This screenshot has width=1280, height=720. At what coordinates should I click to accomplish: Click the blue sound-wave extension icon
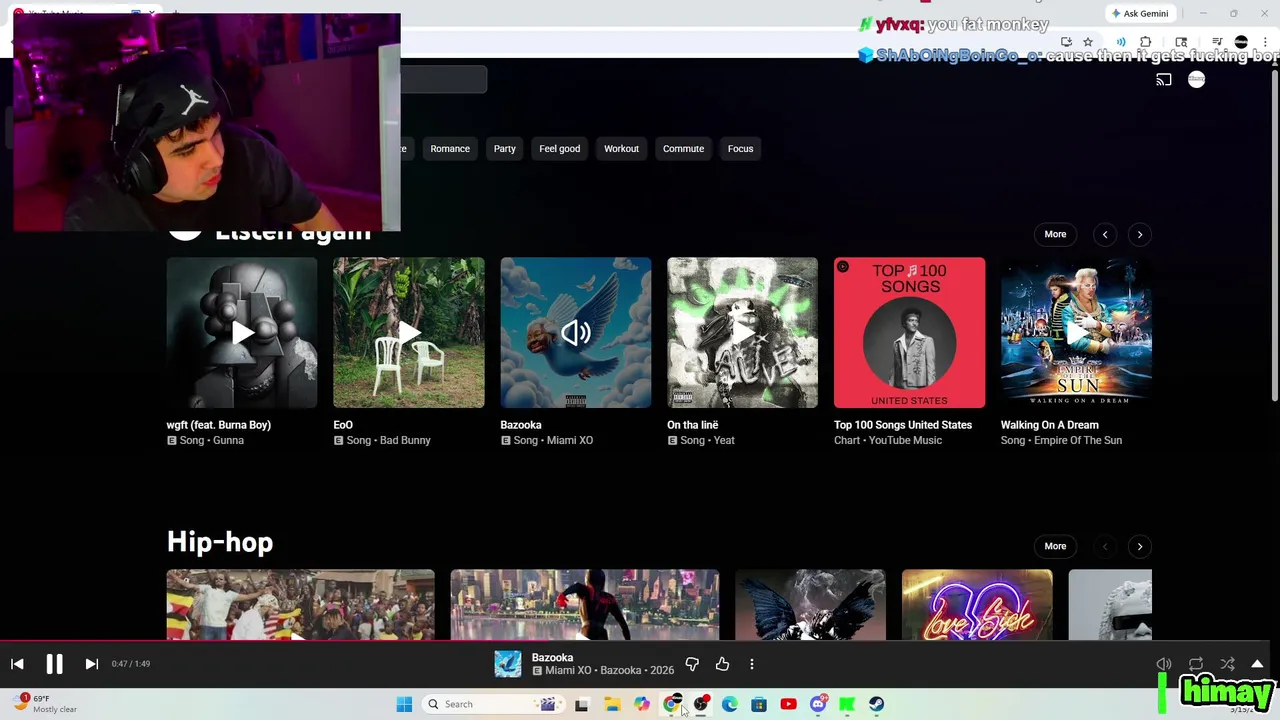coord(1121,42)
